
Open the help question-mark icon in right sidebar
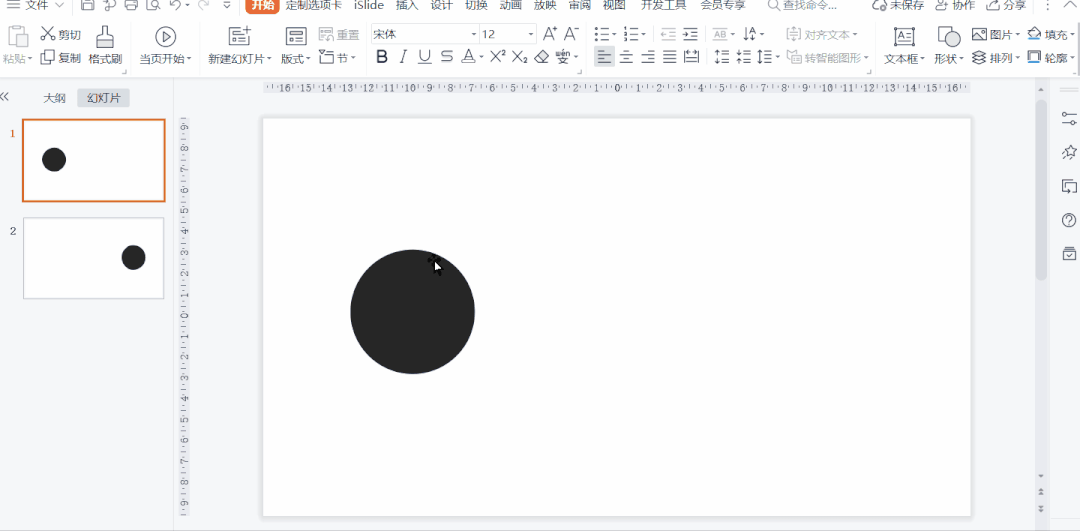1069,220
